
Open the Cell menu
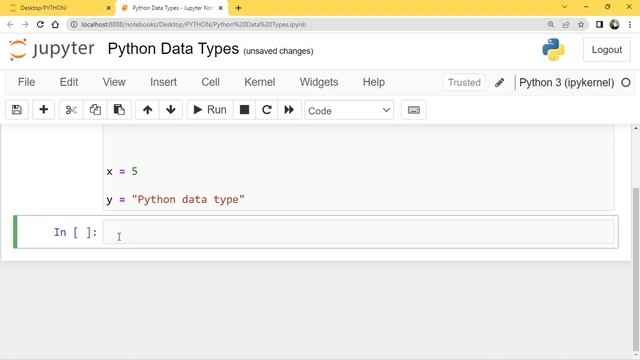[211, 82]
